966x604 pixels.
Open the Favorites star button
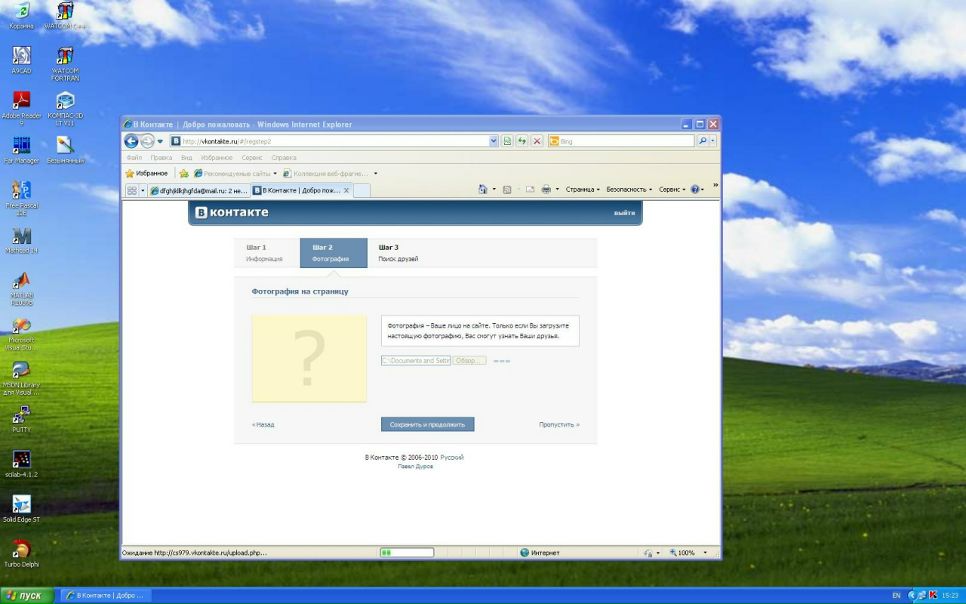tap(147, 173)
